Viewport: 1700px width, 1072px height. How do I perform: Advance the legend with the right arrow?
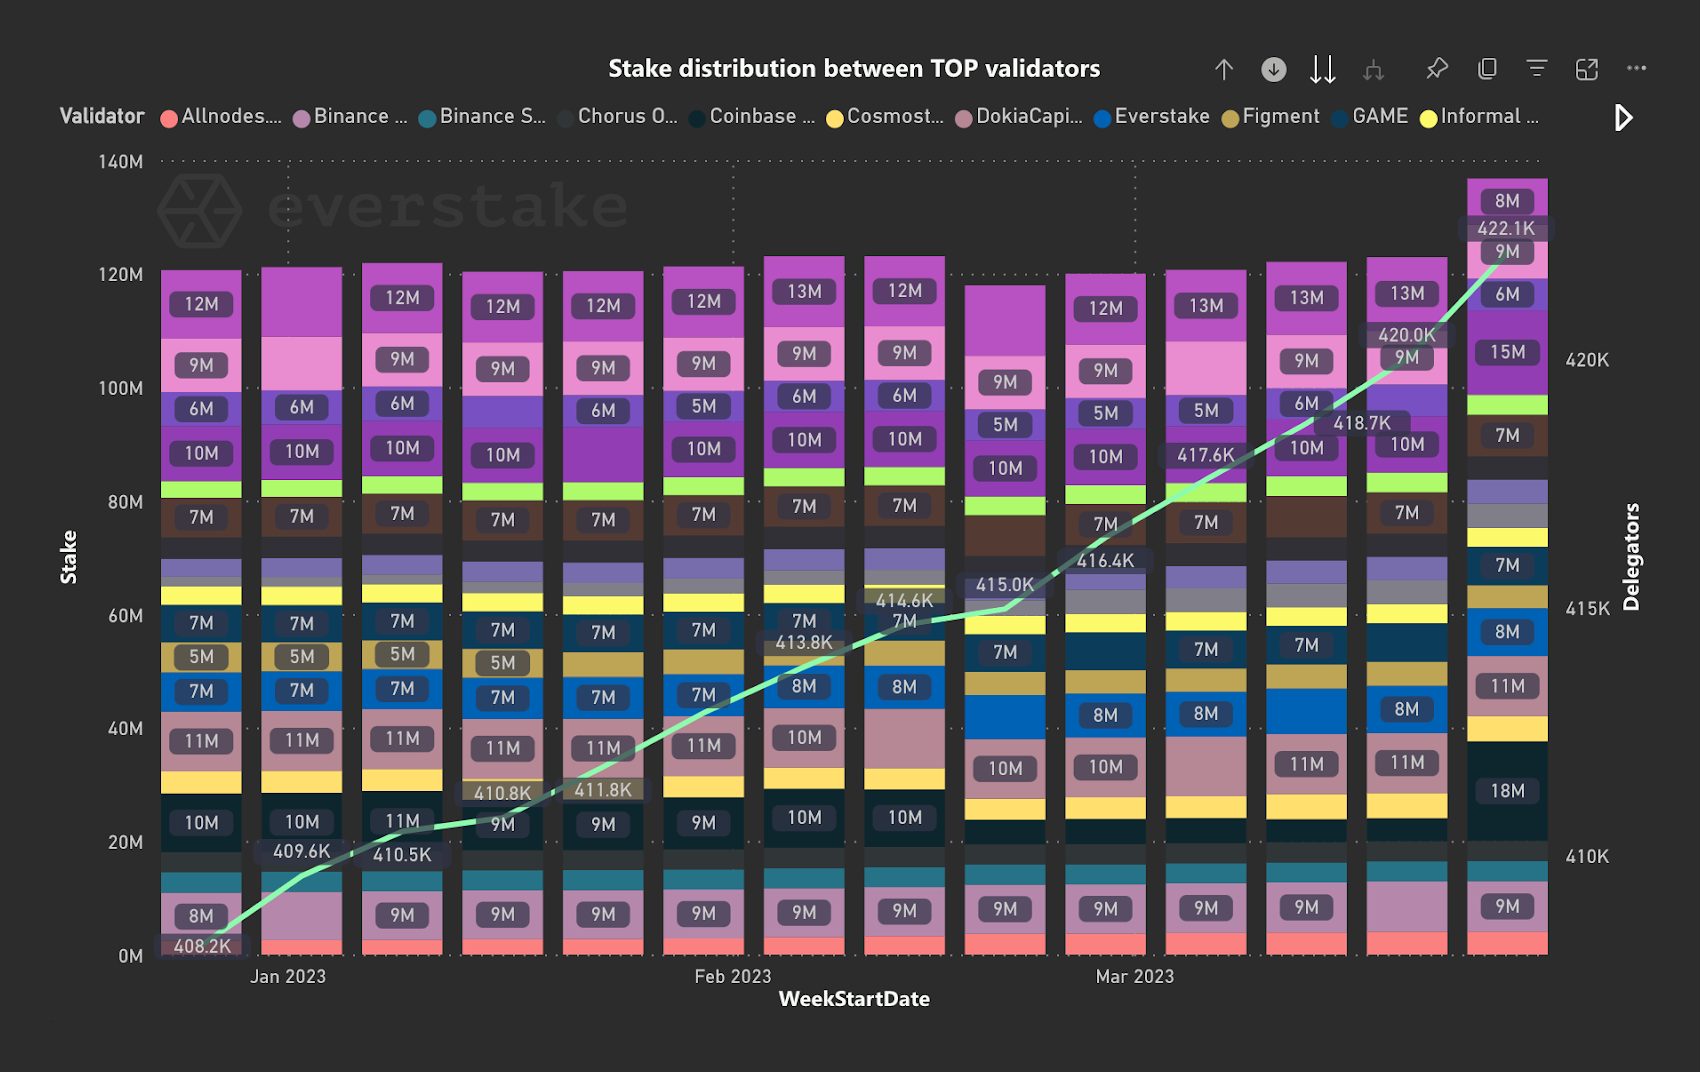coord(1623,118)
